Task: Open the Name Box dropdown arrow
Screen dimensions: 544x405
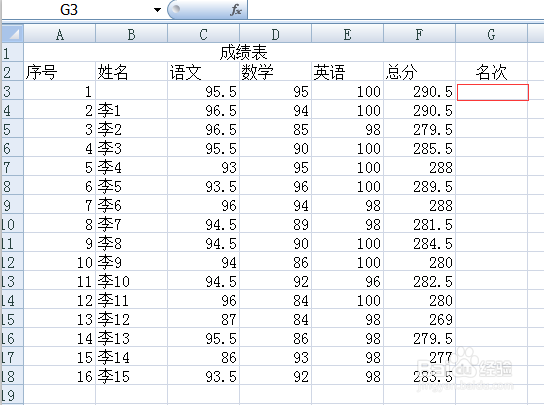Action: pos(158,10)
